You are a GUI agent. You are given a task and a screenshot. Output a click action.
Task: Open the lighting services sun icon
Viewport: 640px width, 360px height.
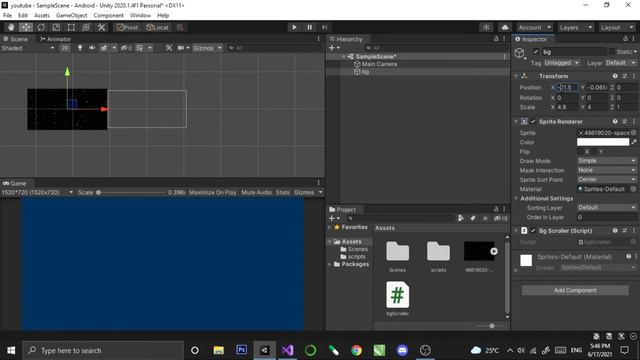tap(486, 27)
